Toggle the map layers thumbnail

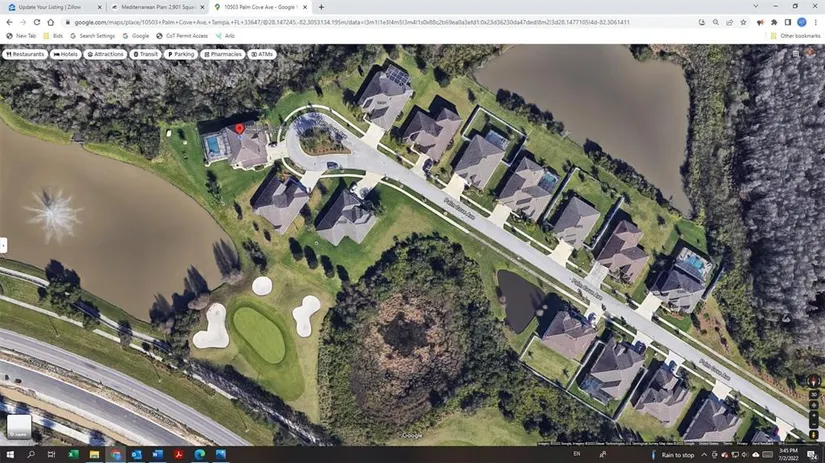19,427
